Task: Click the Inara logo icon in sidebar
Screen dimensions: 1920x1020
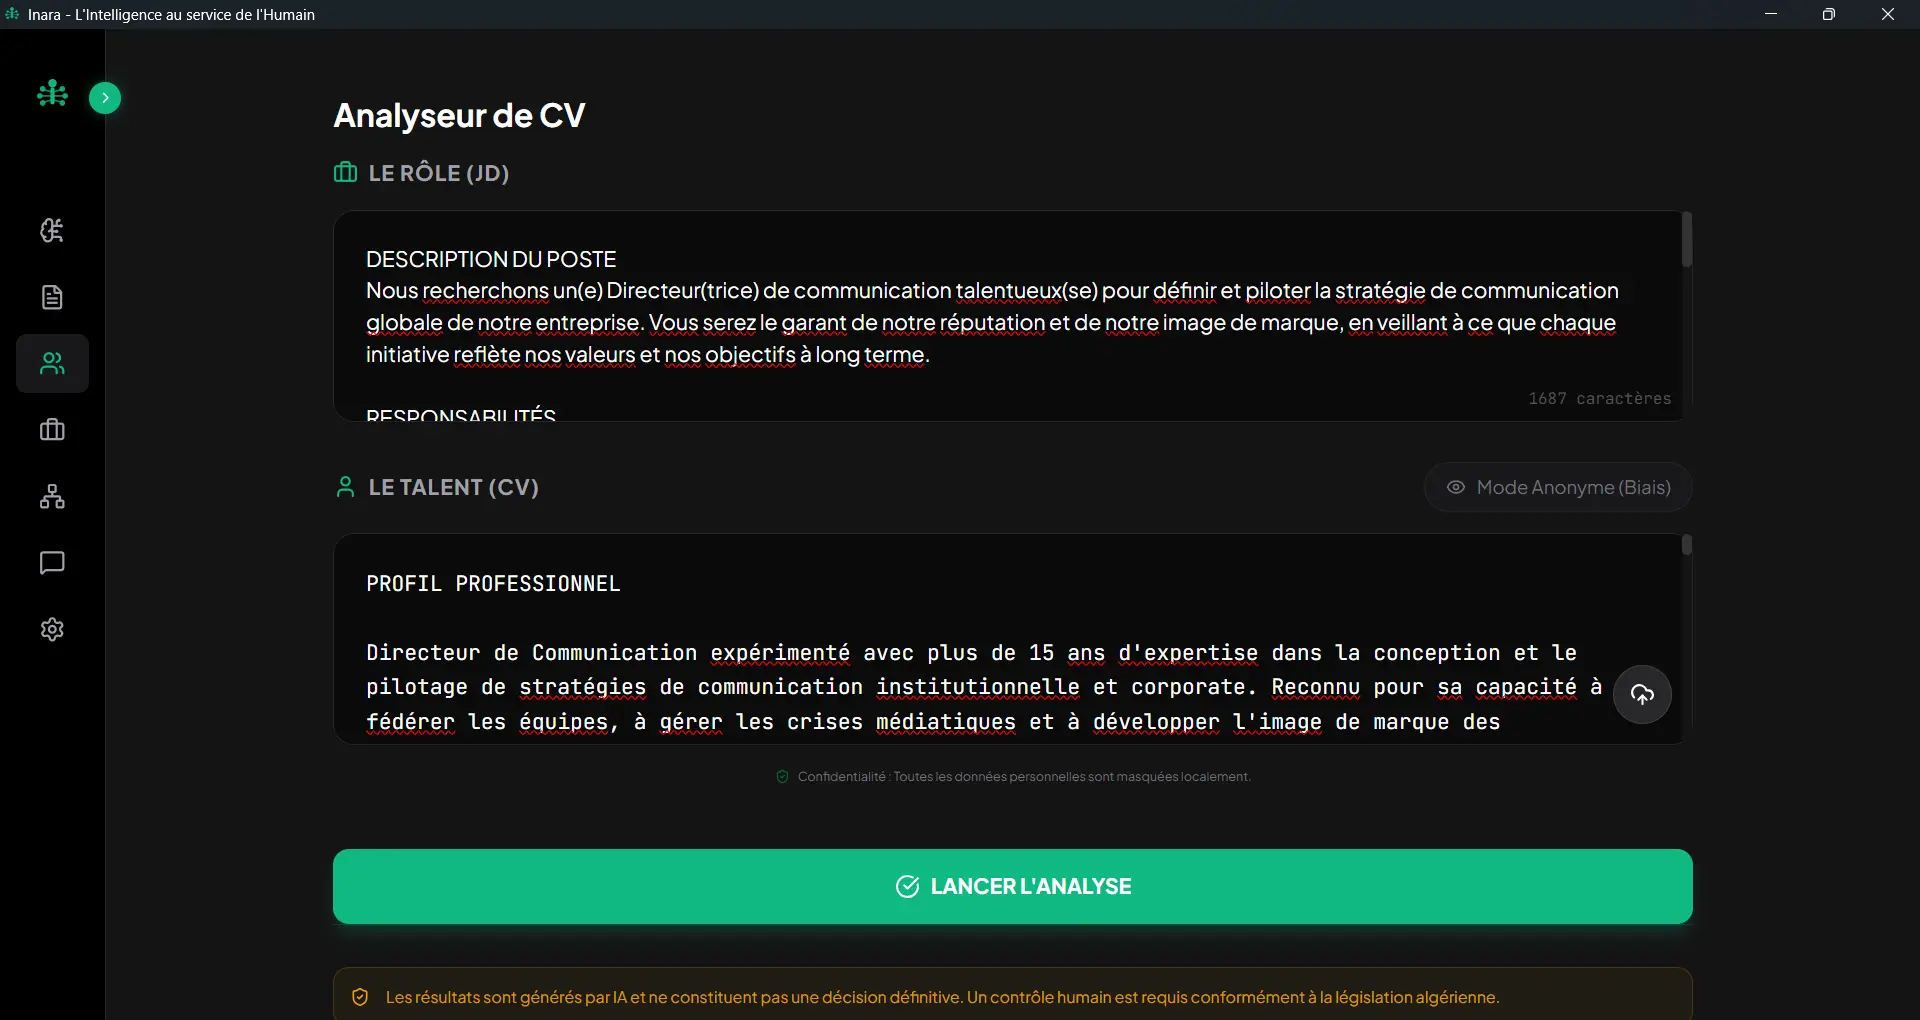Action: click(52, 94)
